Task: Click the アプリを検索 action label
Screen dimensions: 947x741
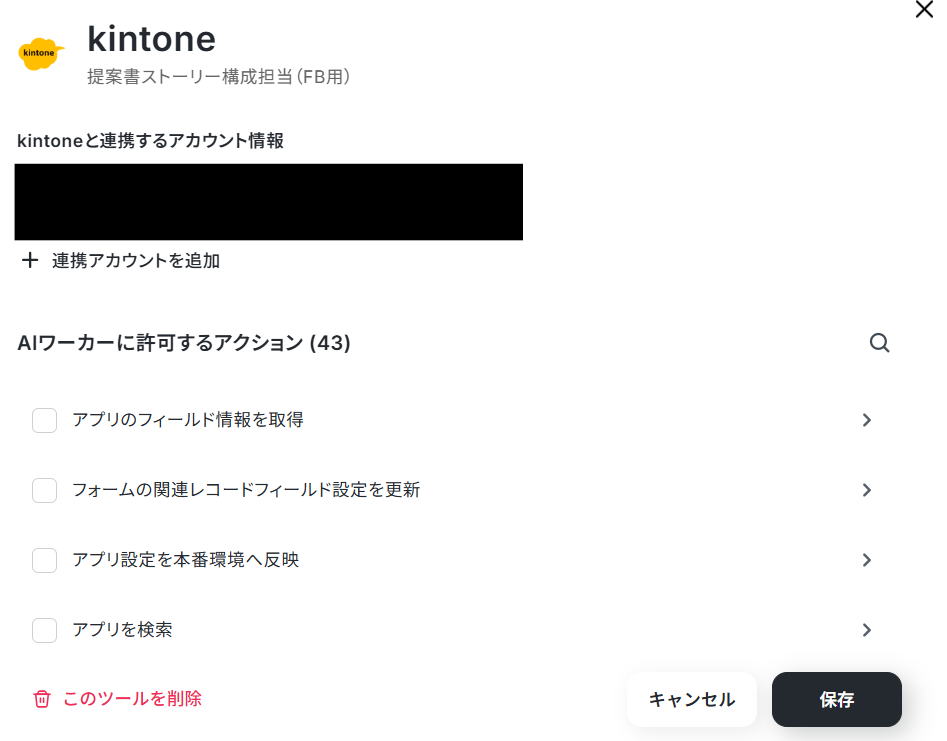Action: pos(123,630)
